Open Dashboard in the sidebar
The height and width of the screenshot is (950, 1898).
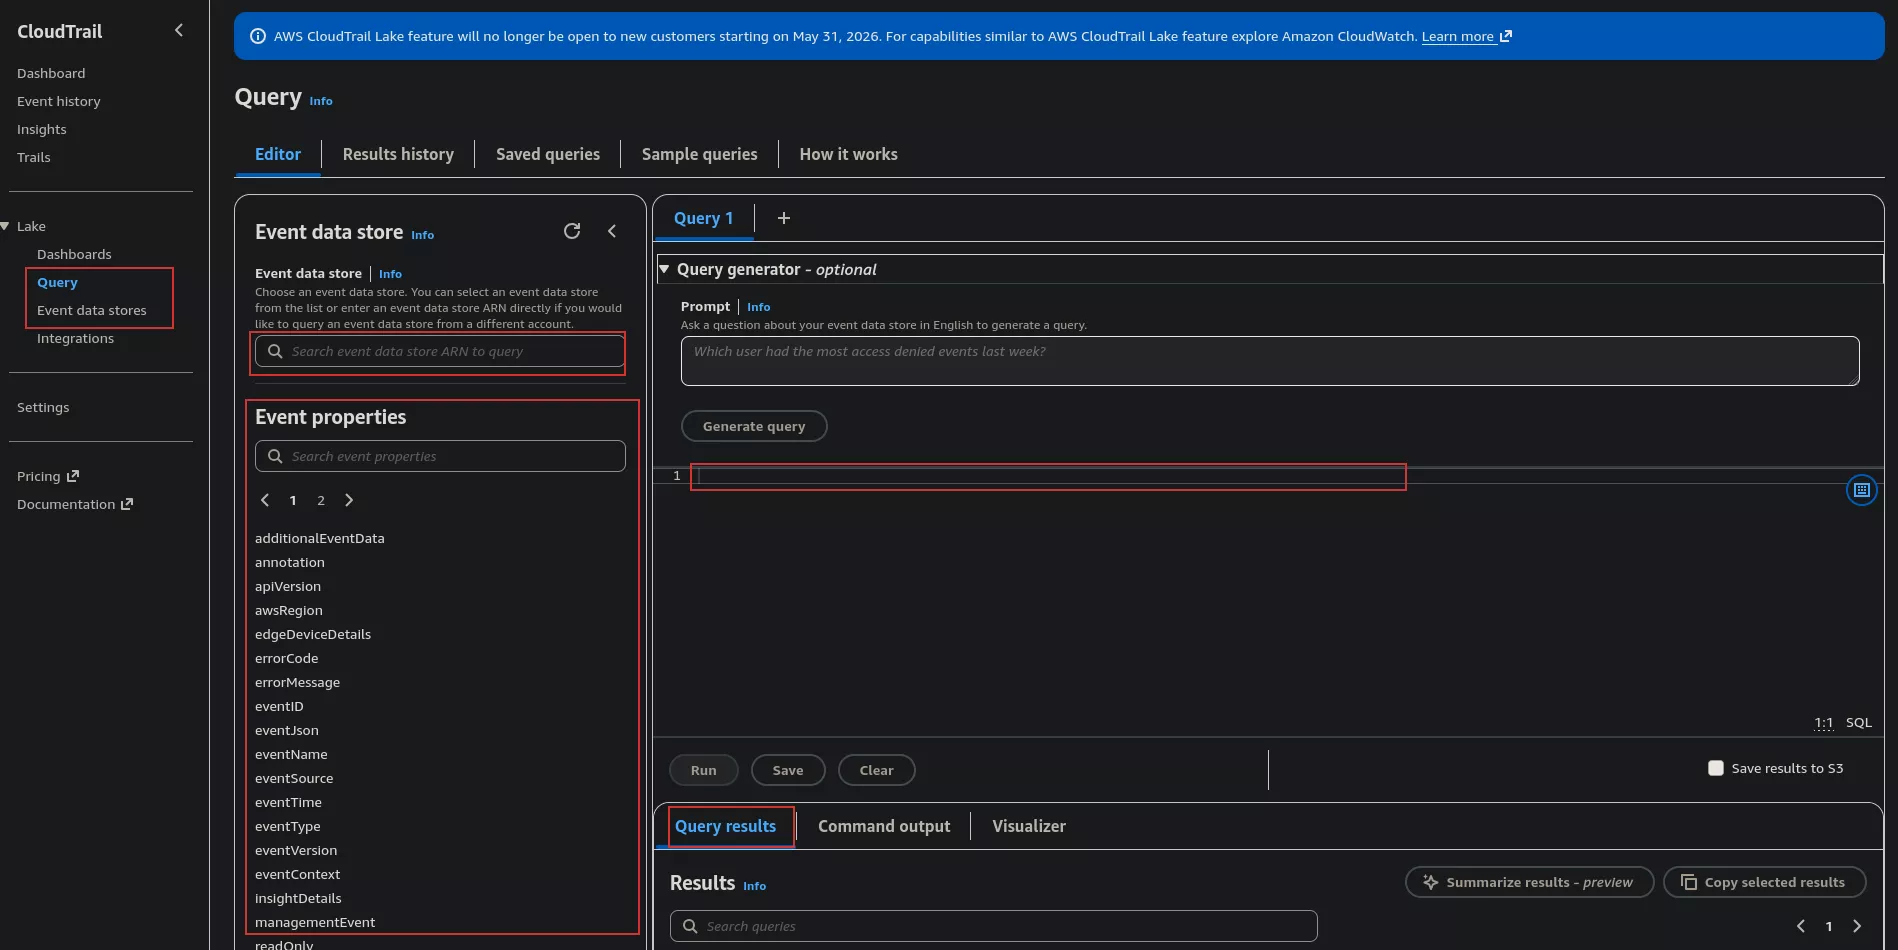click(x=51, y=73)
